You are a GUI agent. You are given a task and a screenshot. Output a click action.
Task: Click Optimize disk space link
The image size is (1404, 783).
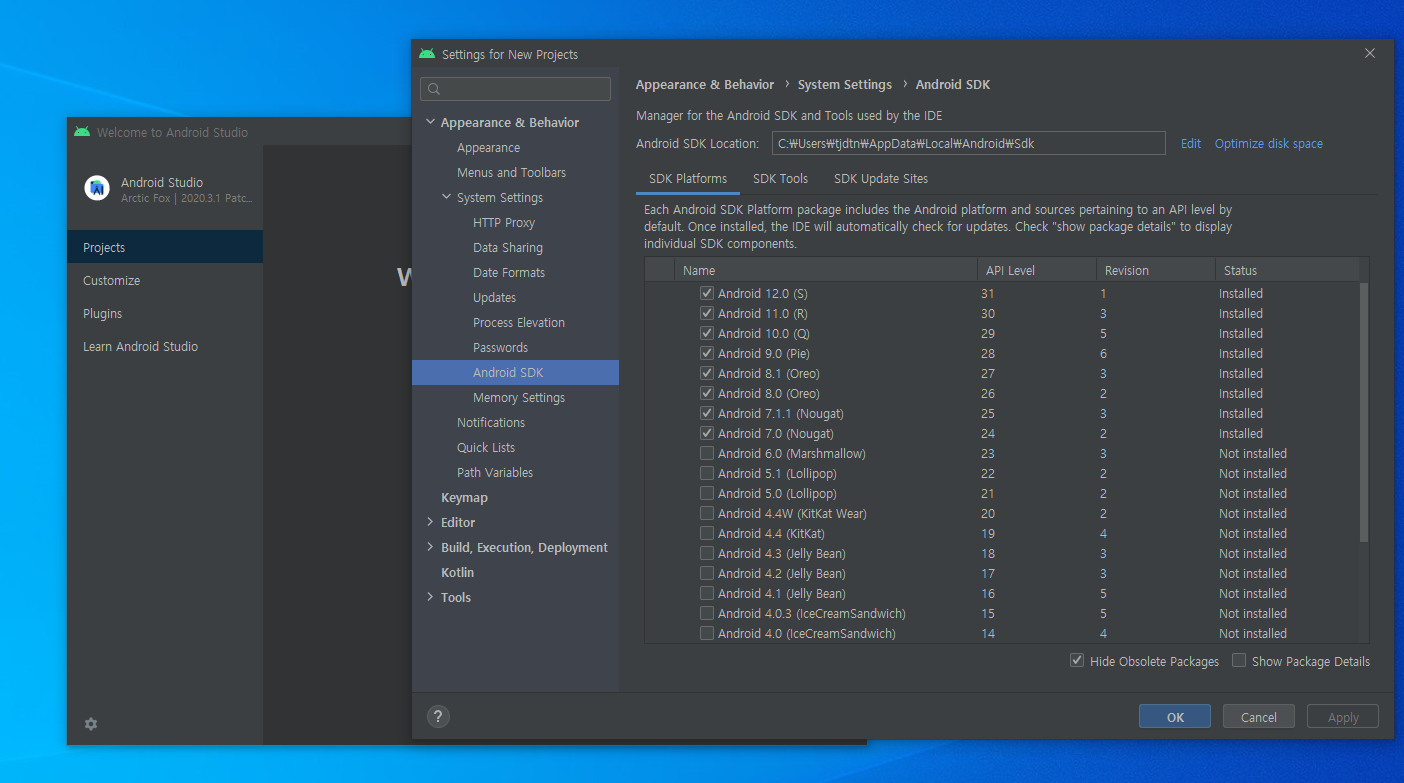(x=1268, y=143)
